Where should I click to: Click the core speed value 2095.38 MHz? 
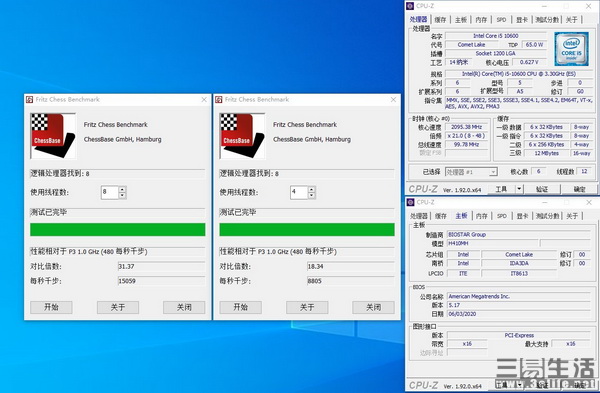point(466,127)
